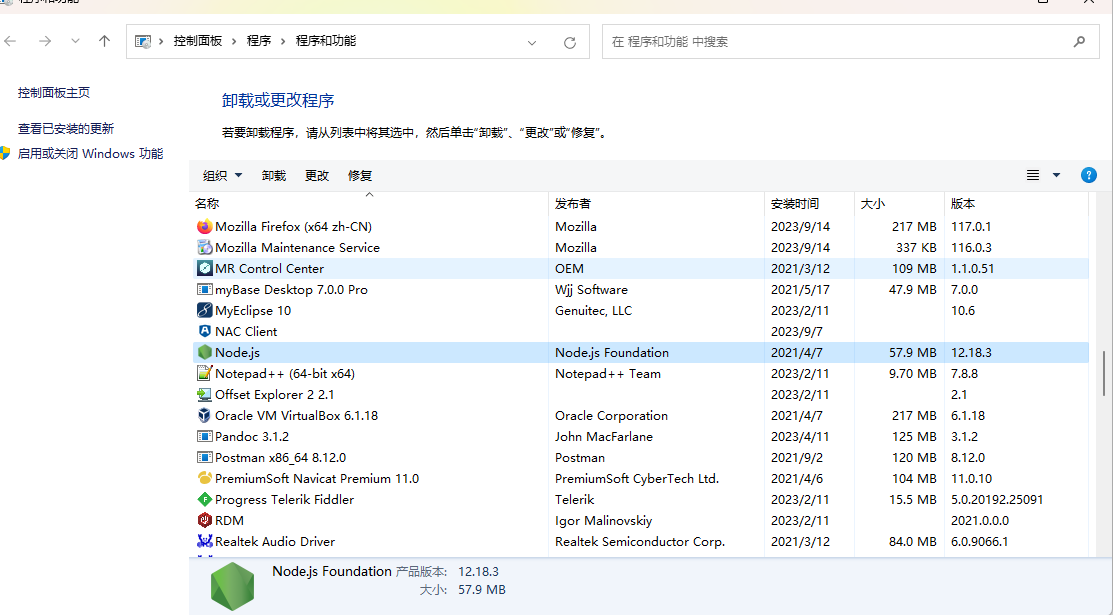Screen dimensions: 1113x615
Task: Click the Mozilla Firefox icon in list
Action: pos(205,227)
